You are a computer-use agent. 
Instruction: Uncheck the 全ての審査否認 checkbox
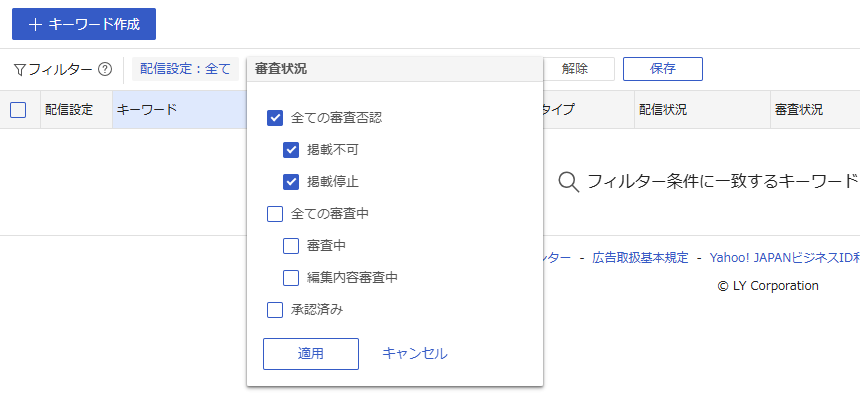click(275, 118)
